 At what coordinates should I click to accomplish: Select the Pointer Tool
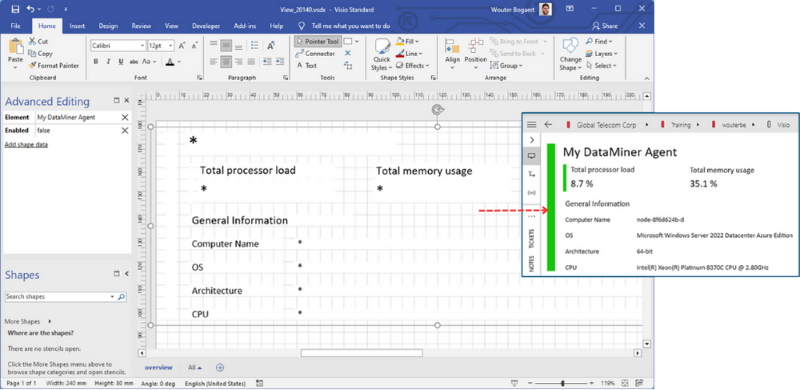pyautogui.click(x=317, y=41)
